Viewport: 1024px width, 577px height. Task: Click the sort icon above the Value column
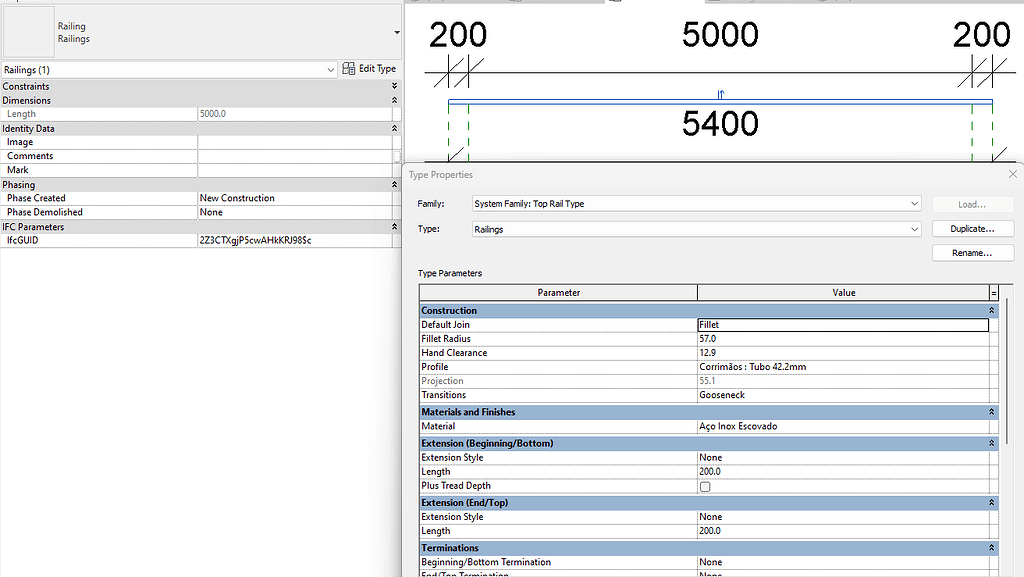pos(993,292)
